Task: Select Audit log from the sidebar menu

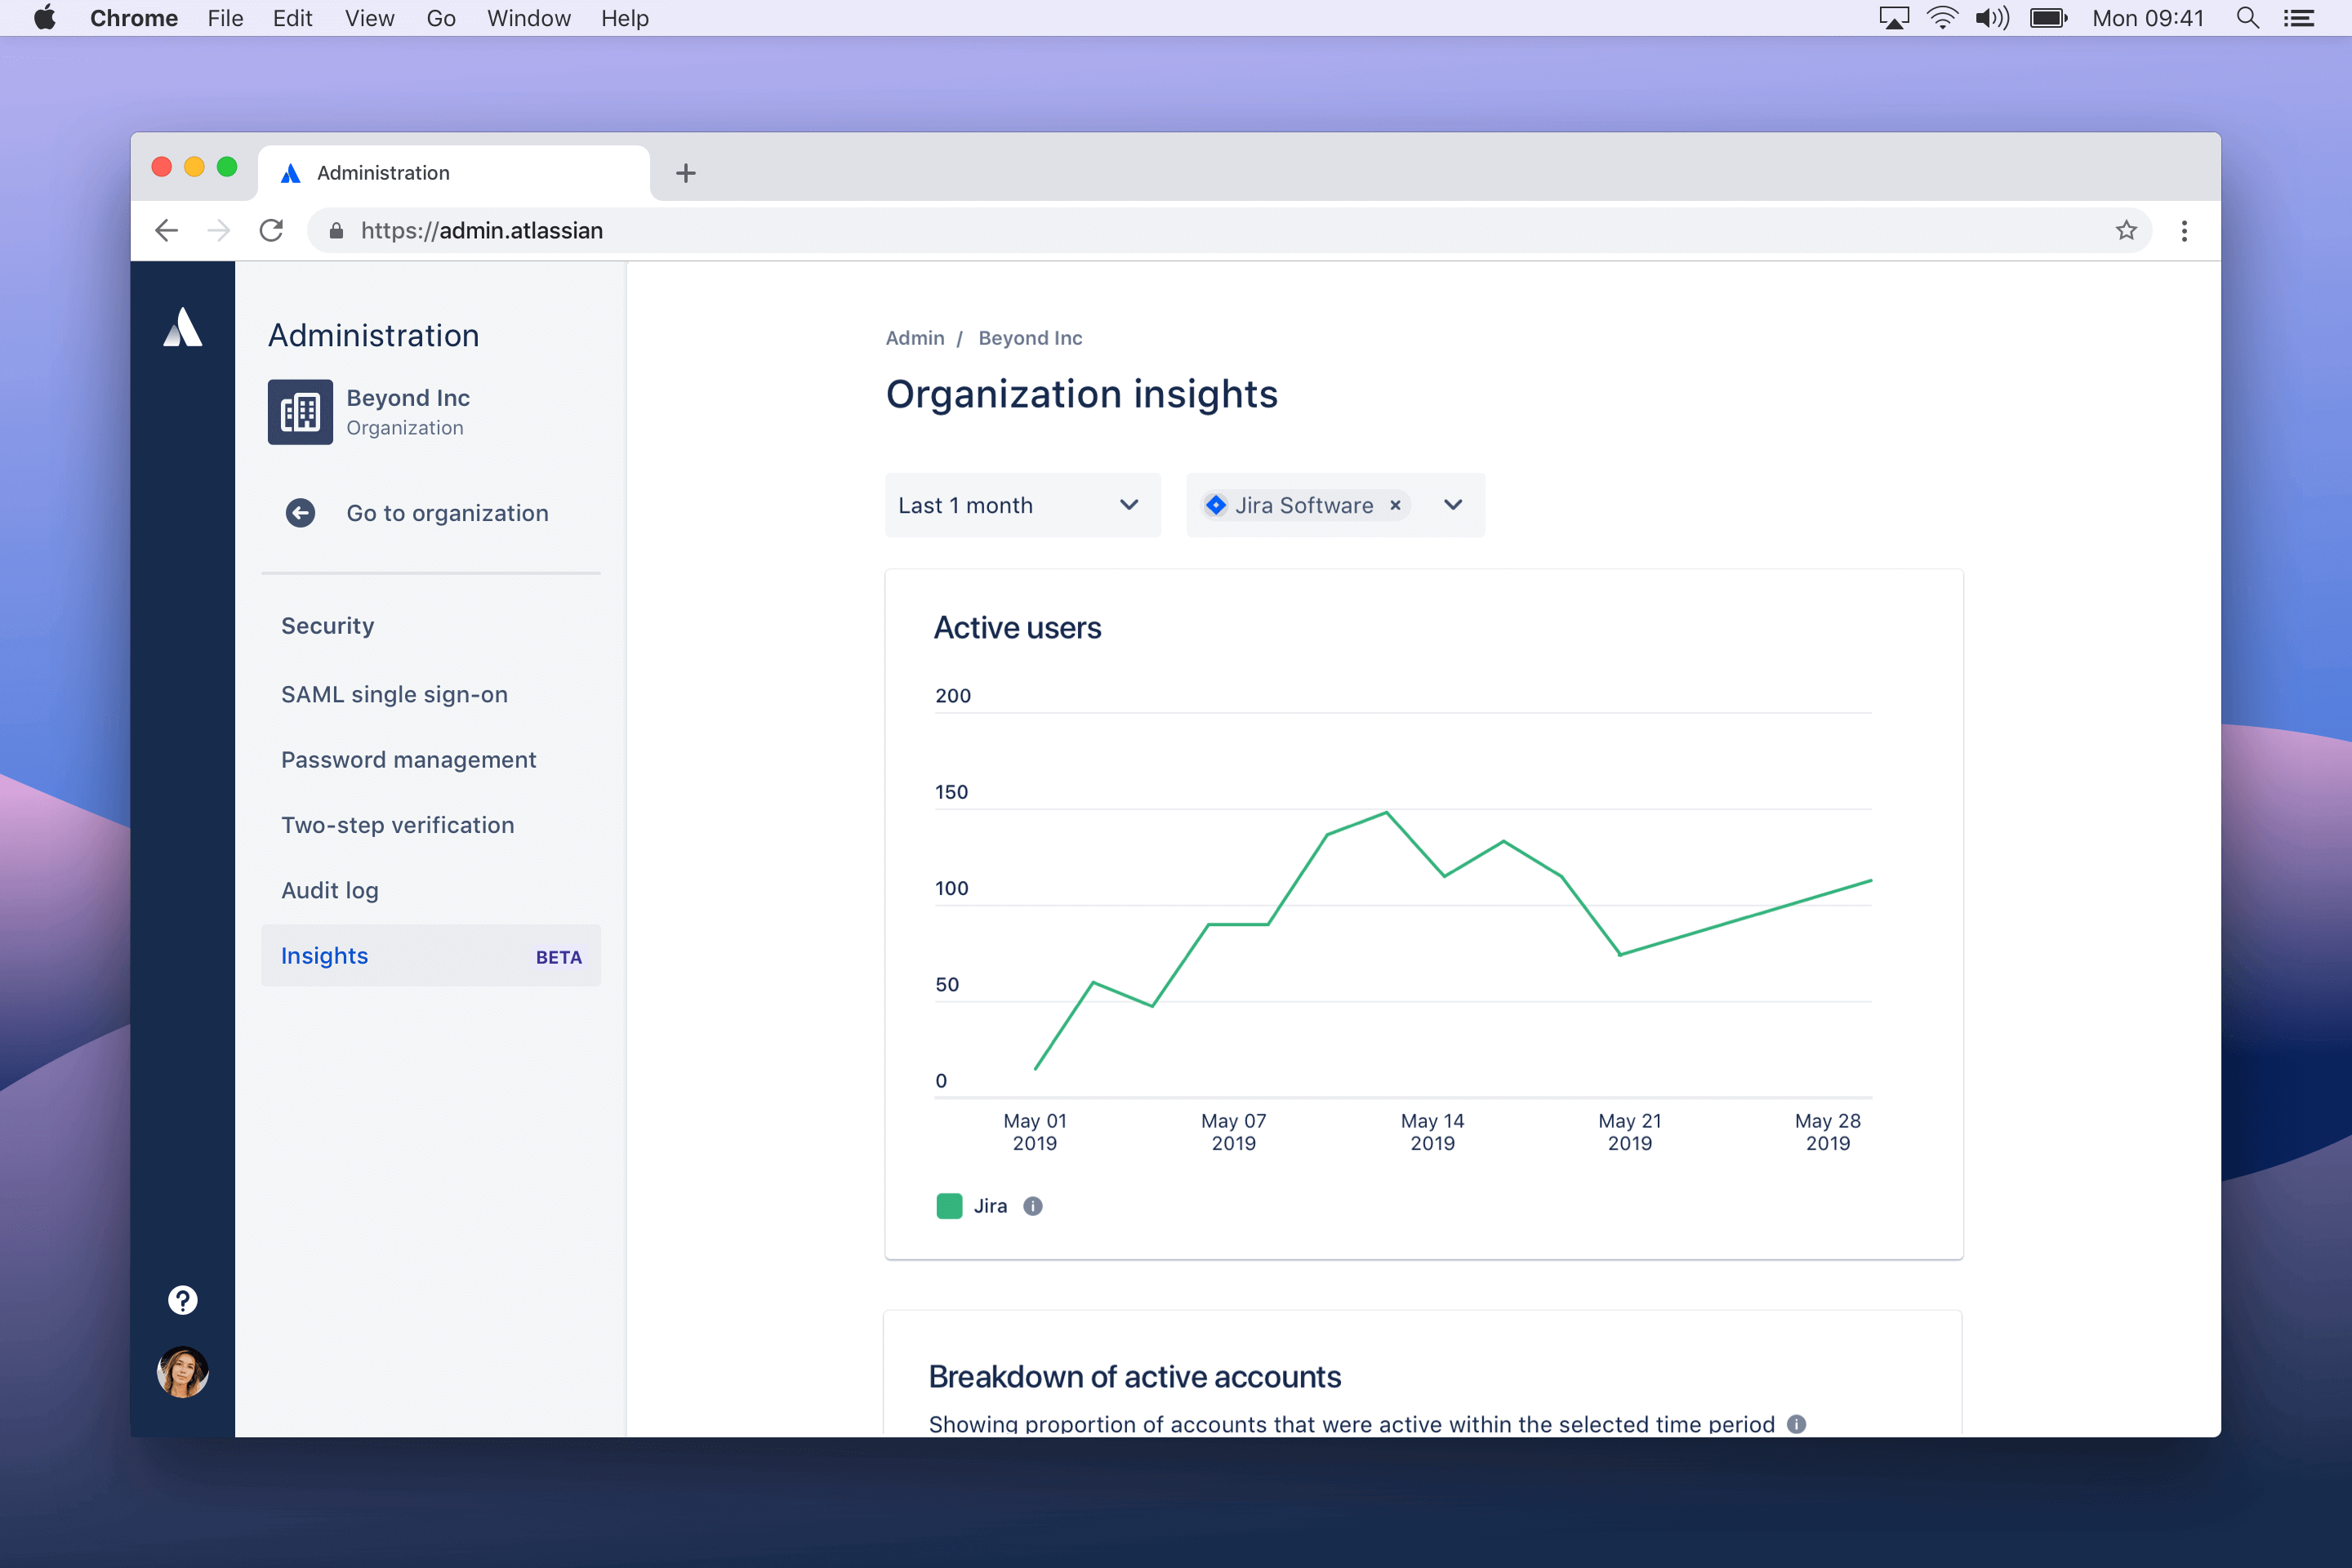Action: [329, 889]
